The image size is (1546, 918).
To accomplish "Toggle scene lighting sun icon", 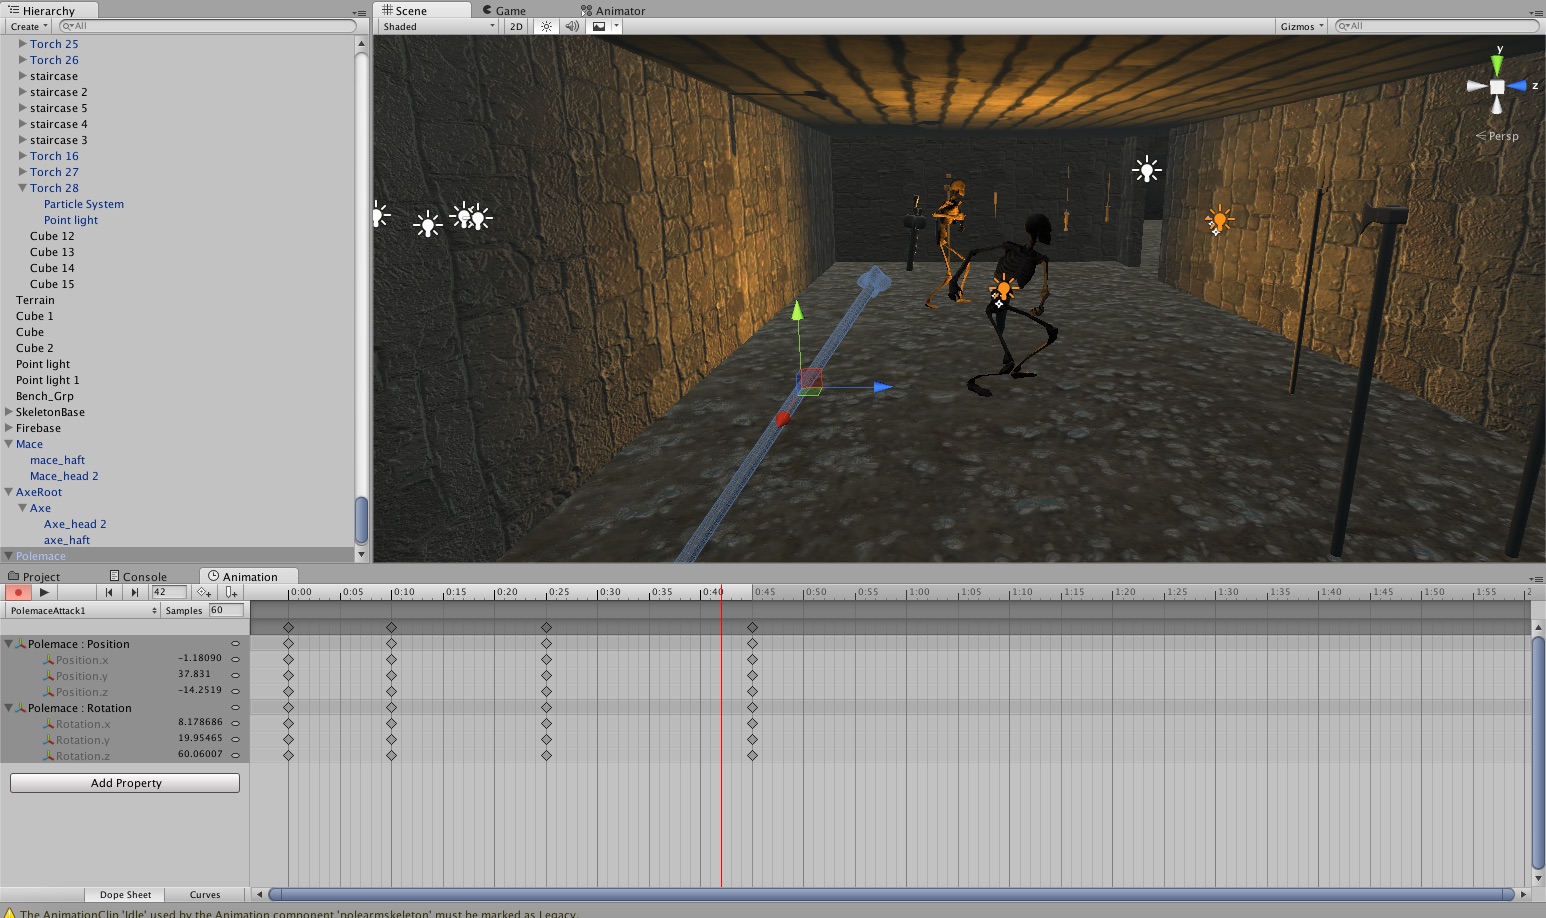I will (x=546, y=27).
